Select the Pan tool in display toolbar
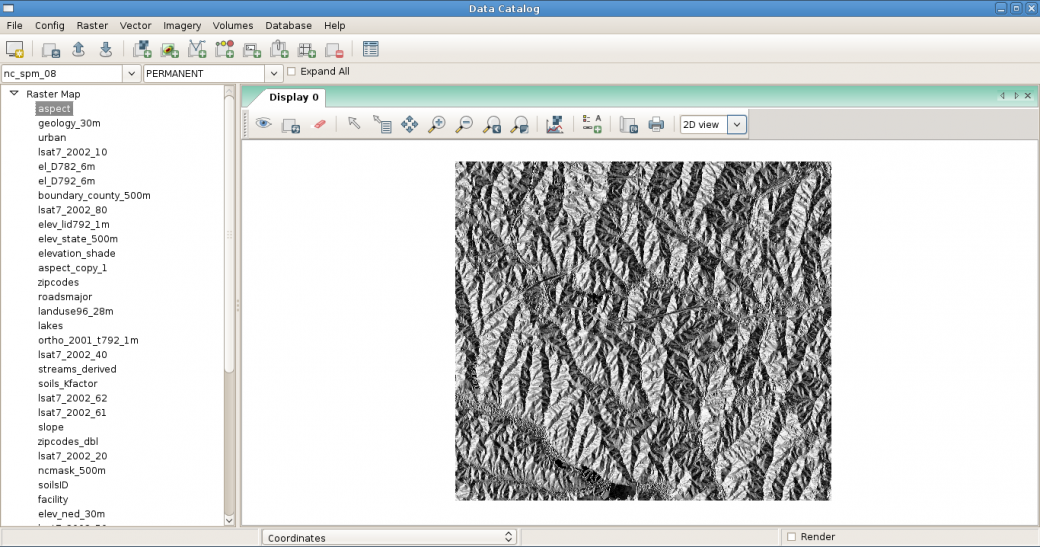Viewport: 1040px width, 547px height. click(409, 125)
